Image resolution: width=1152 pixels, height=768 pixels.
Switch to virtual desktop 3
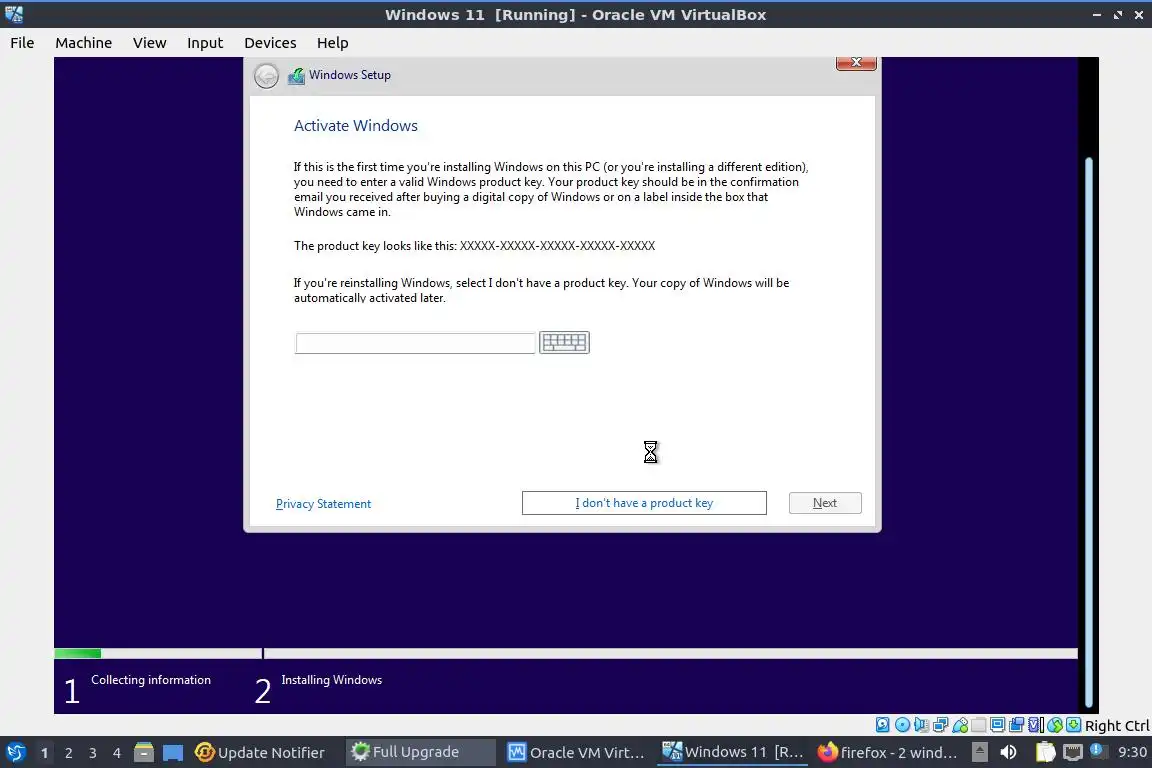[93, 753]
